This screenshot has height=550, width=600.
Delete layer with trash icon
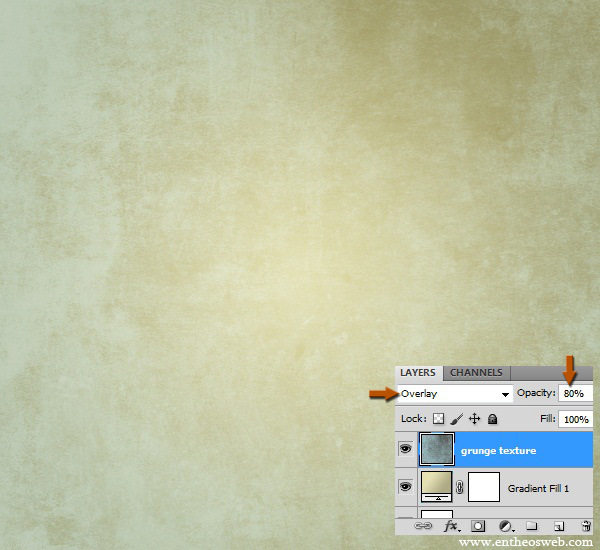[586, 526]
